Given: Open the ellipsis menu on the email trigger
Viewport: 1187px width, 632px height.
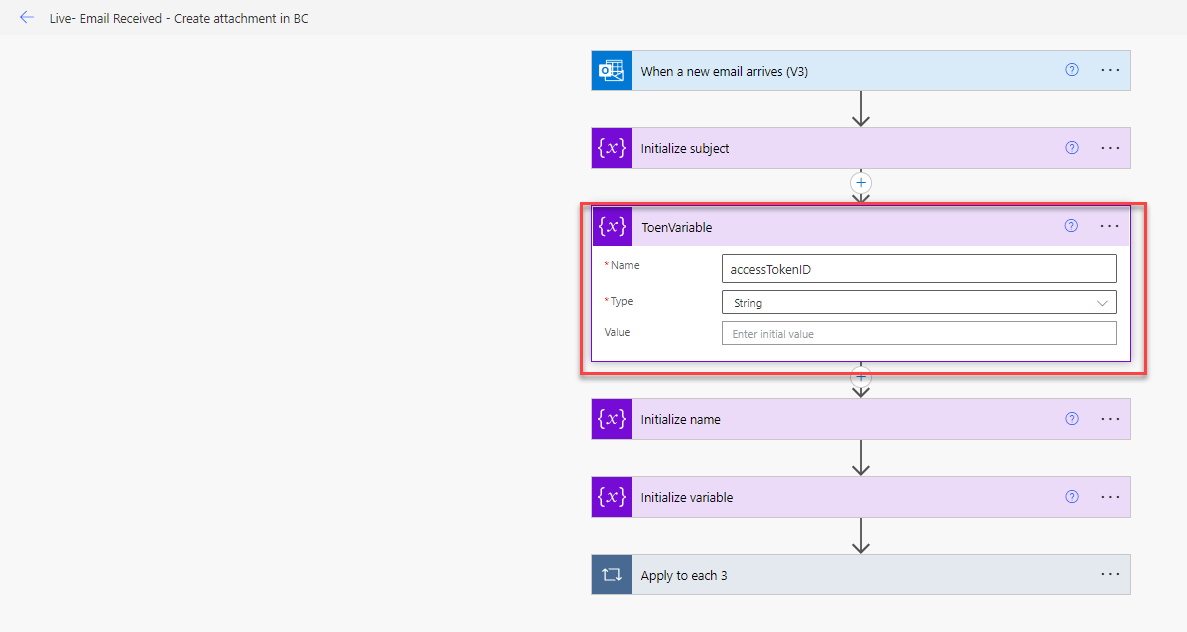Looking at the screenshot, I should 1109,70.
